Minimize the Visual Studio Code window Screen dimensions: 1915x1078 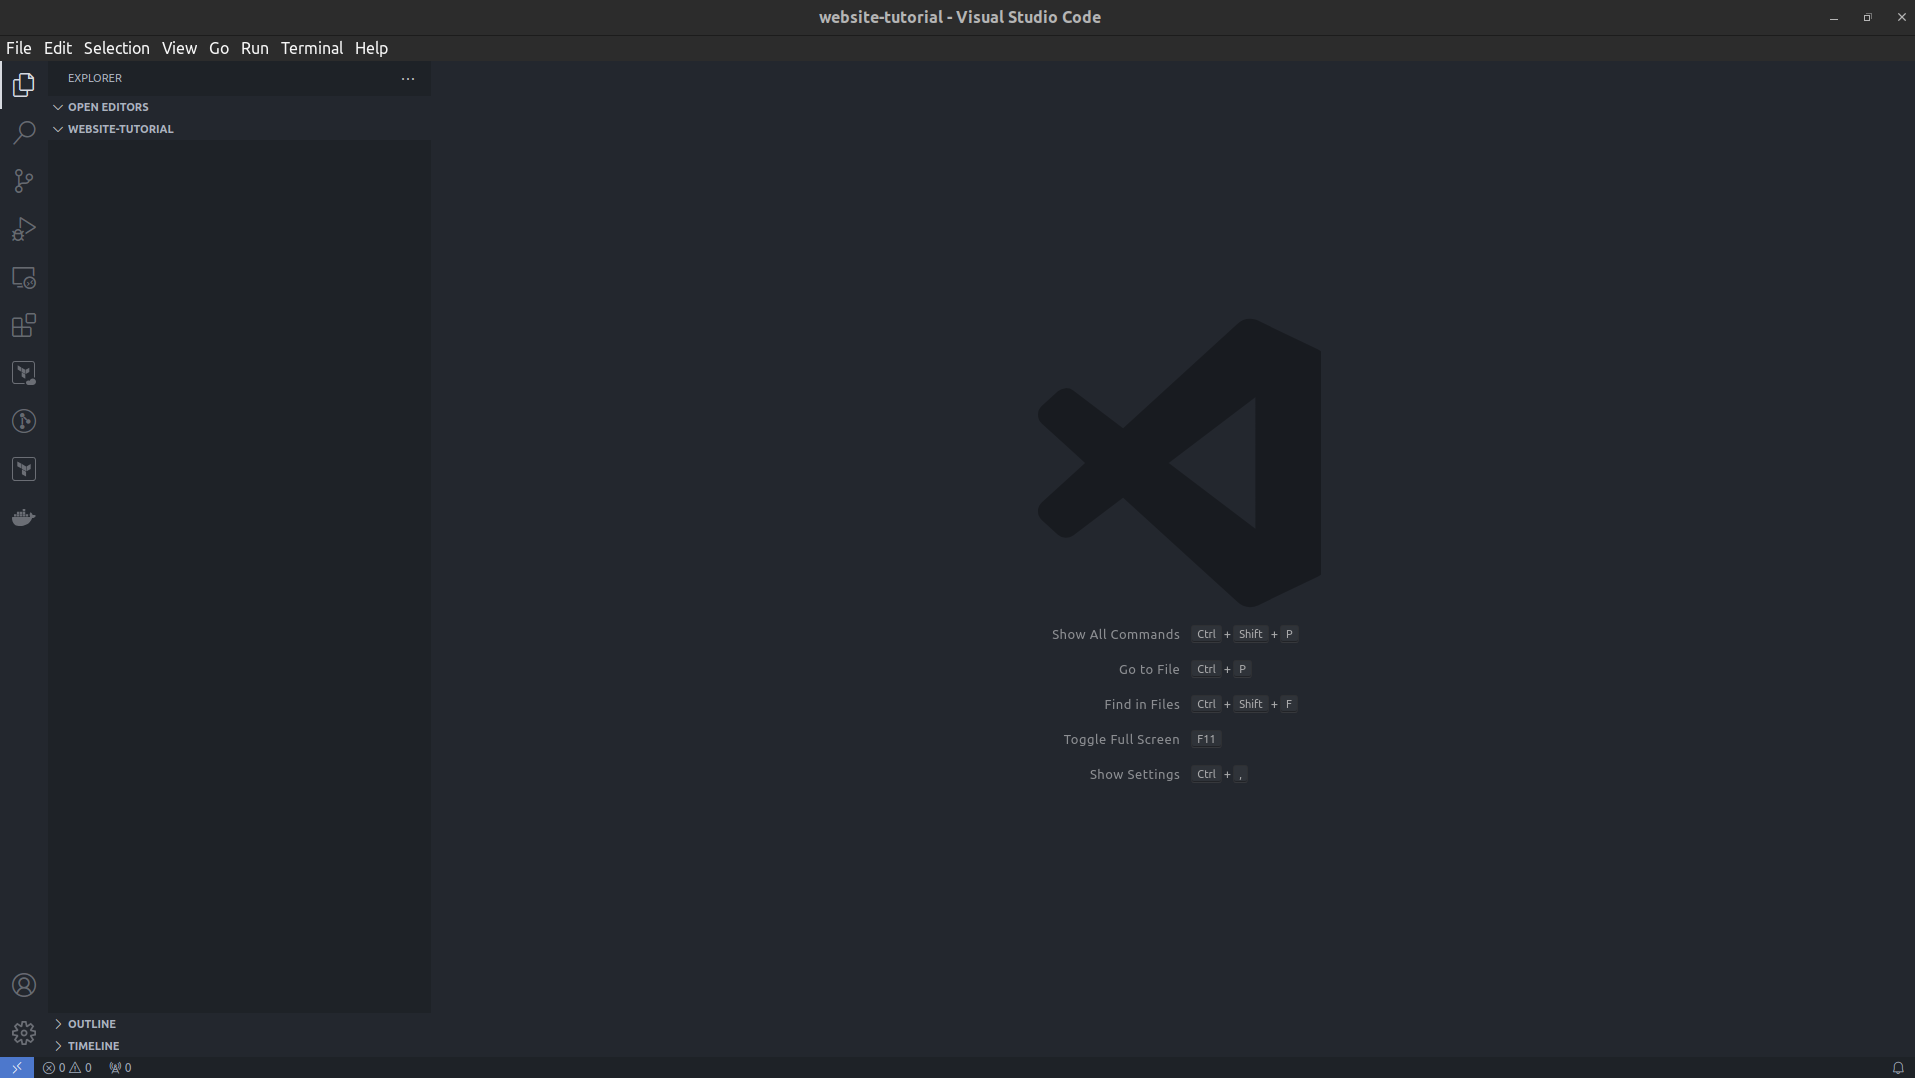(1834, 18)
